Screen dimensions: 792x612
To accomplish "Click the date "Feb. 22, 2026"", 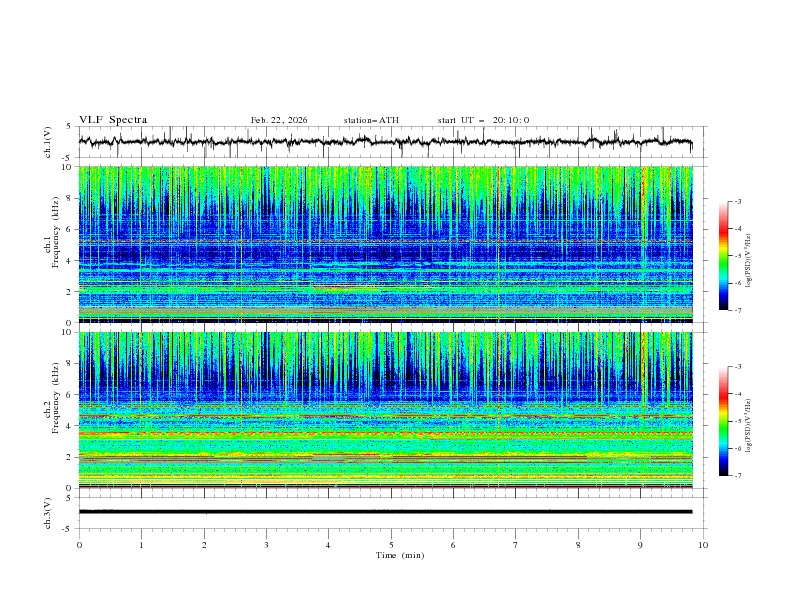I will tap(279, 120).
